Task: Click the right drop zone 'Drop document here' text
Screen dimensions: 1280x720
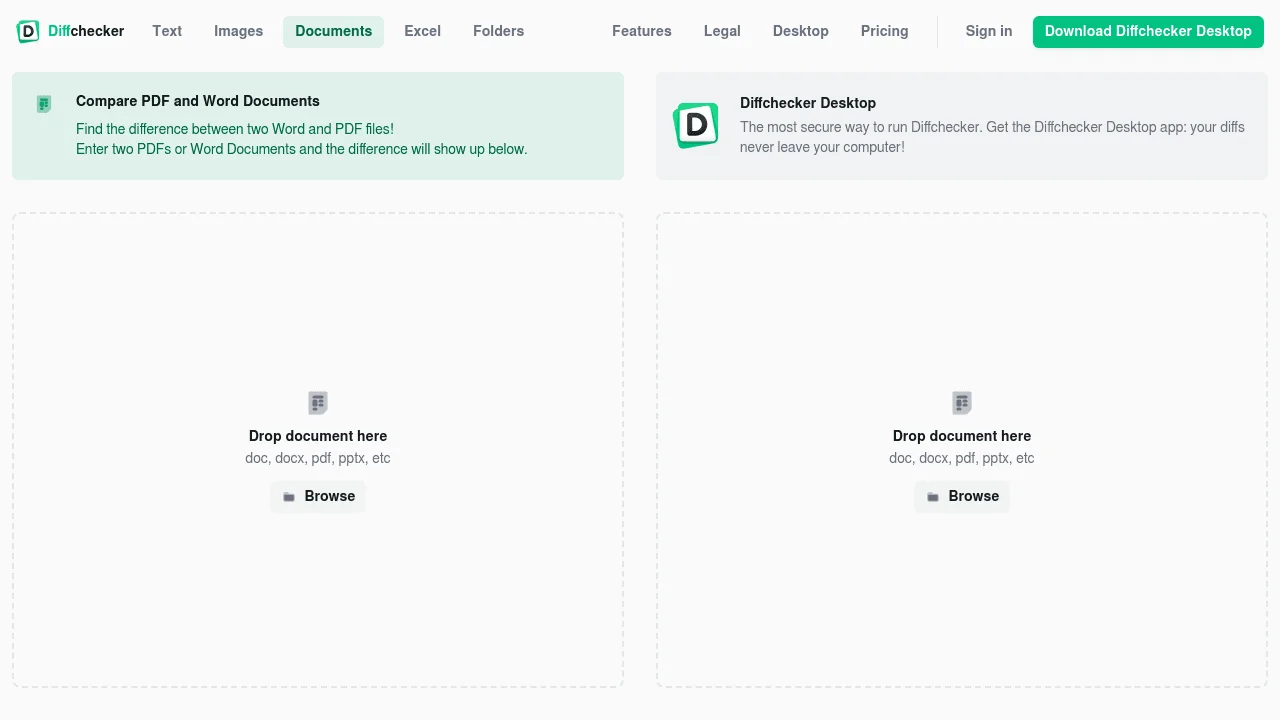Action: [962, 436]
